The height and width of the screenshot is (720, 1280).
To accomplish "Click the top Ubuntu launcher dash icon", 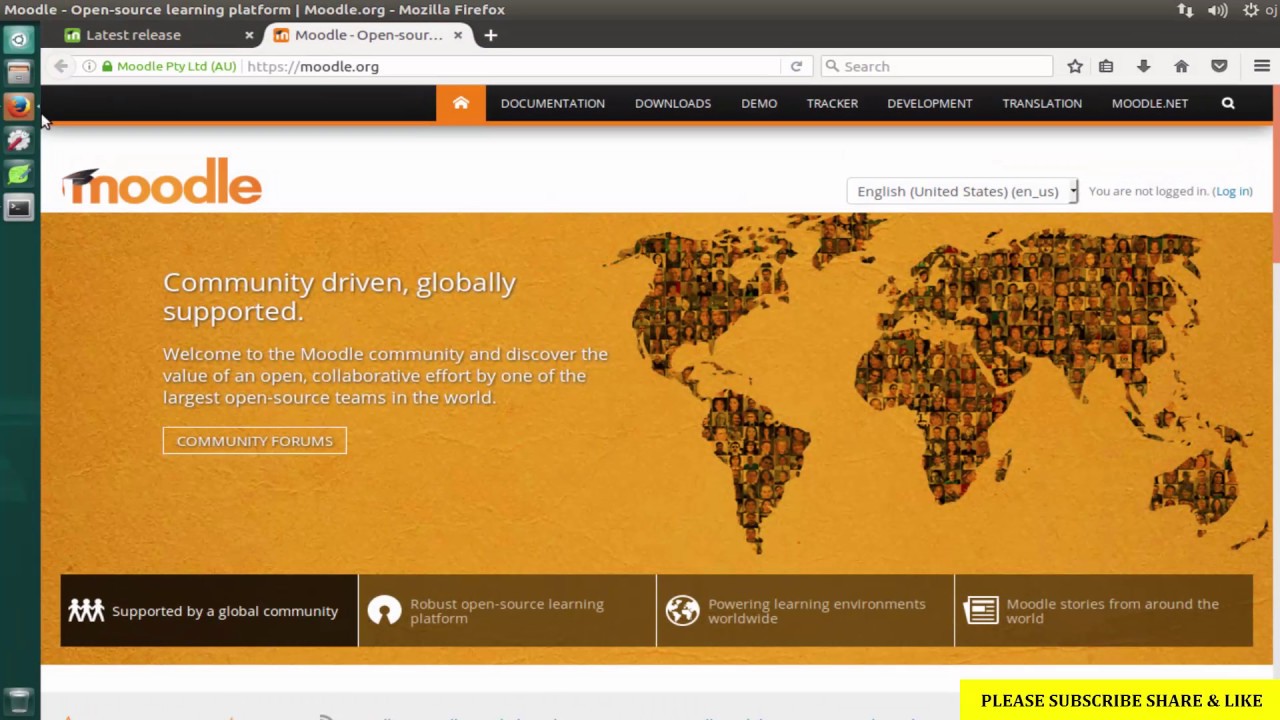I will 18,39.
